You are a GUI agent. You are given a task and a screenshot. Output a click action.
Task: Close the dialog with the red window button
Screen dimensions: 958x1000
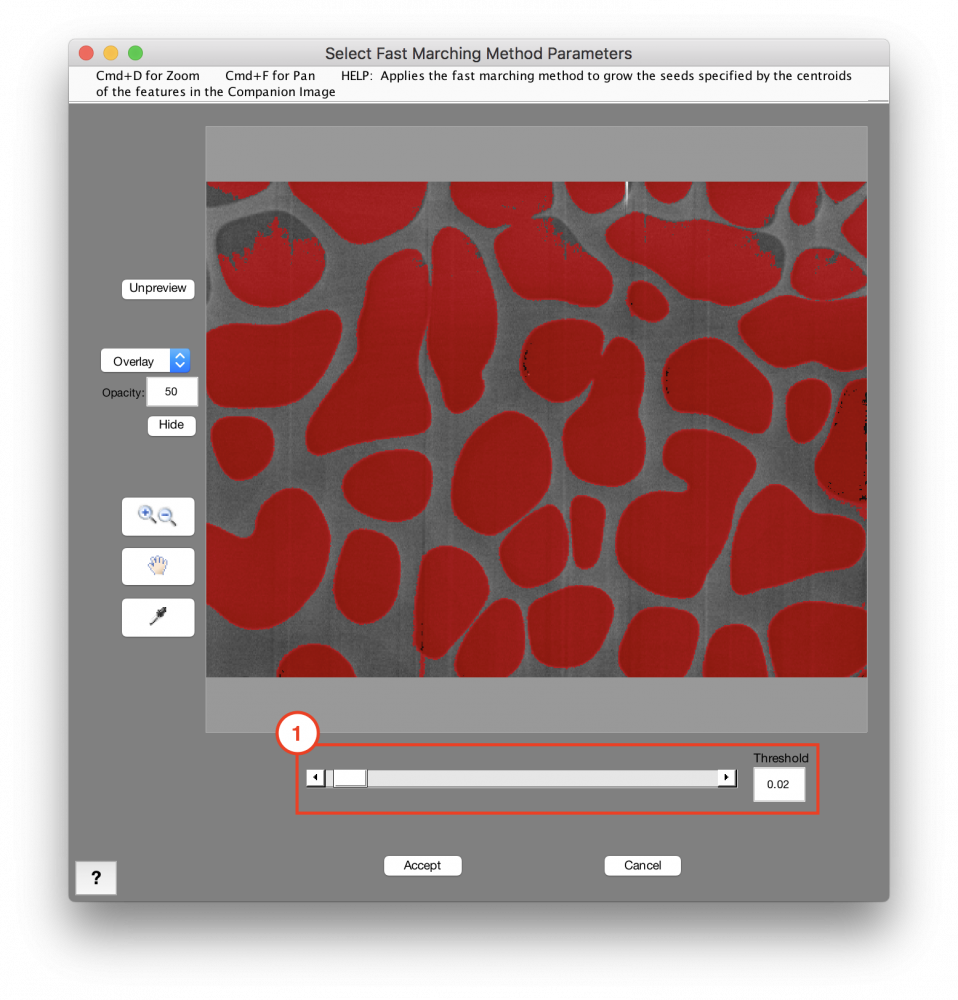[86, 53]
